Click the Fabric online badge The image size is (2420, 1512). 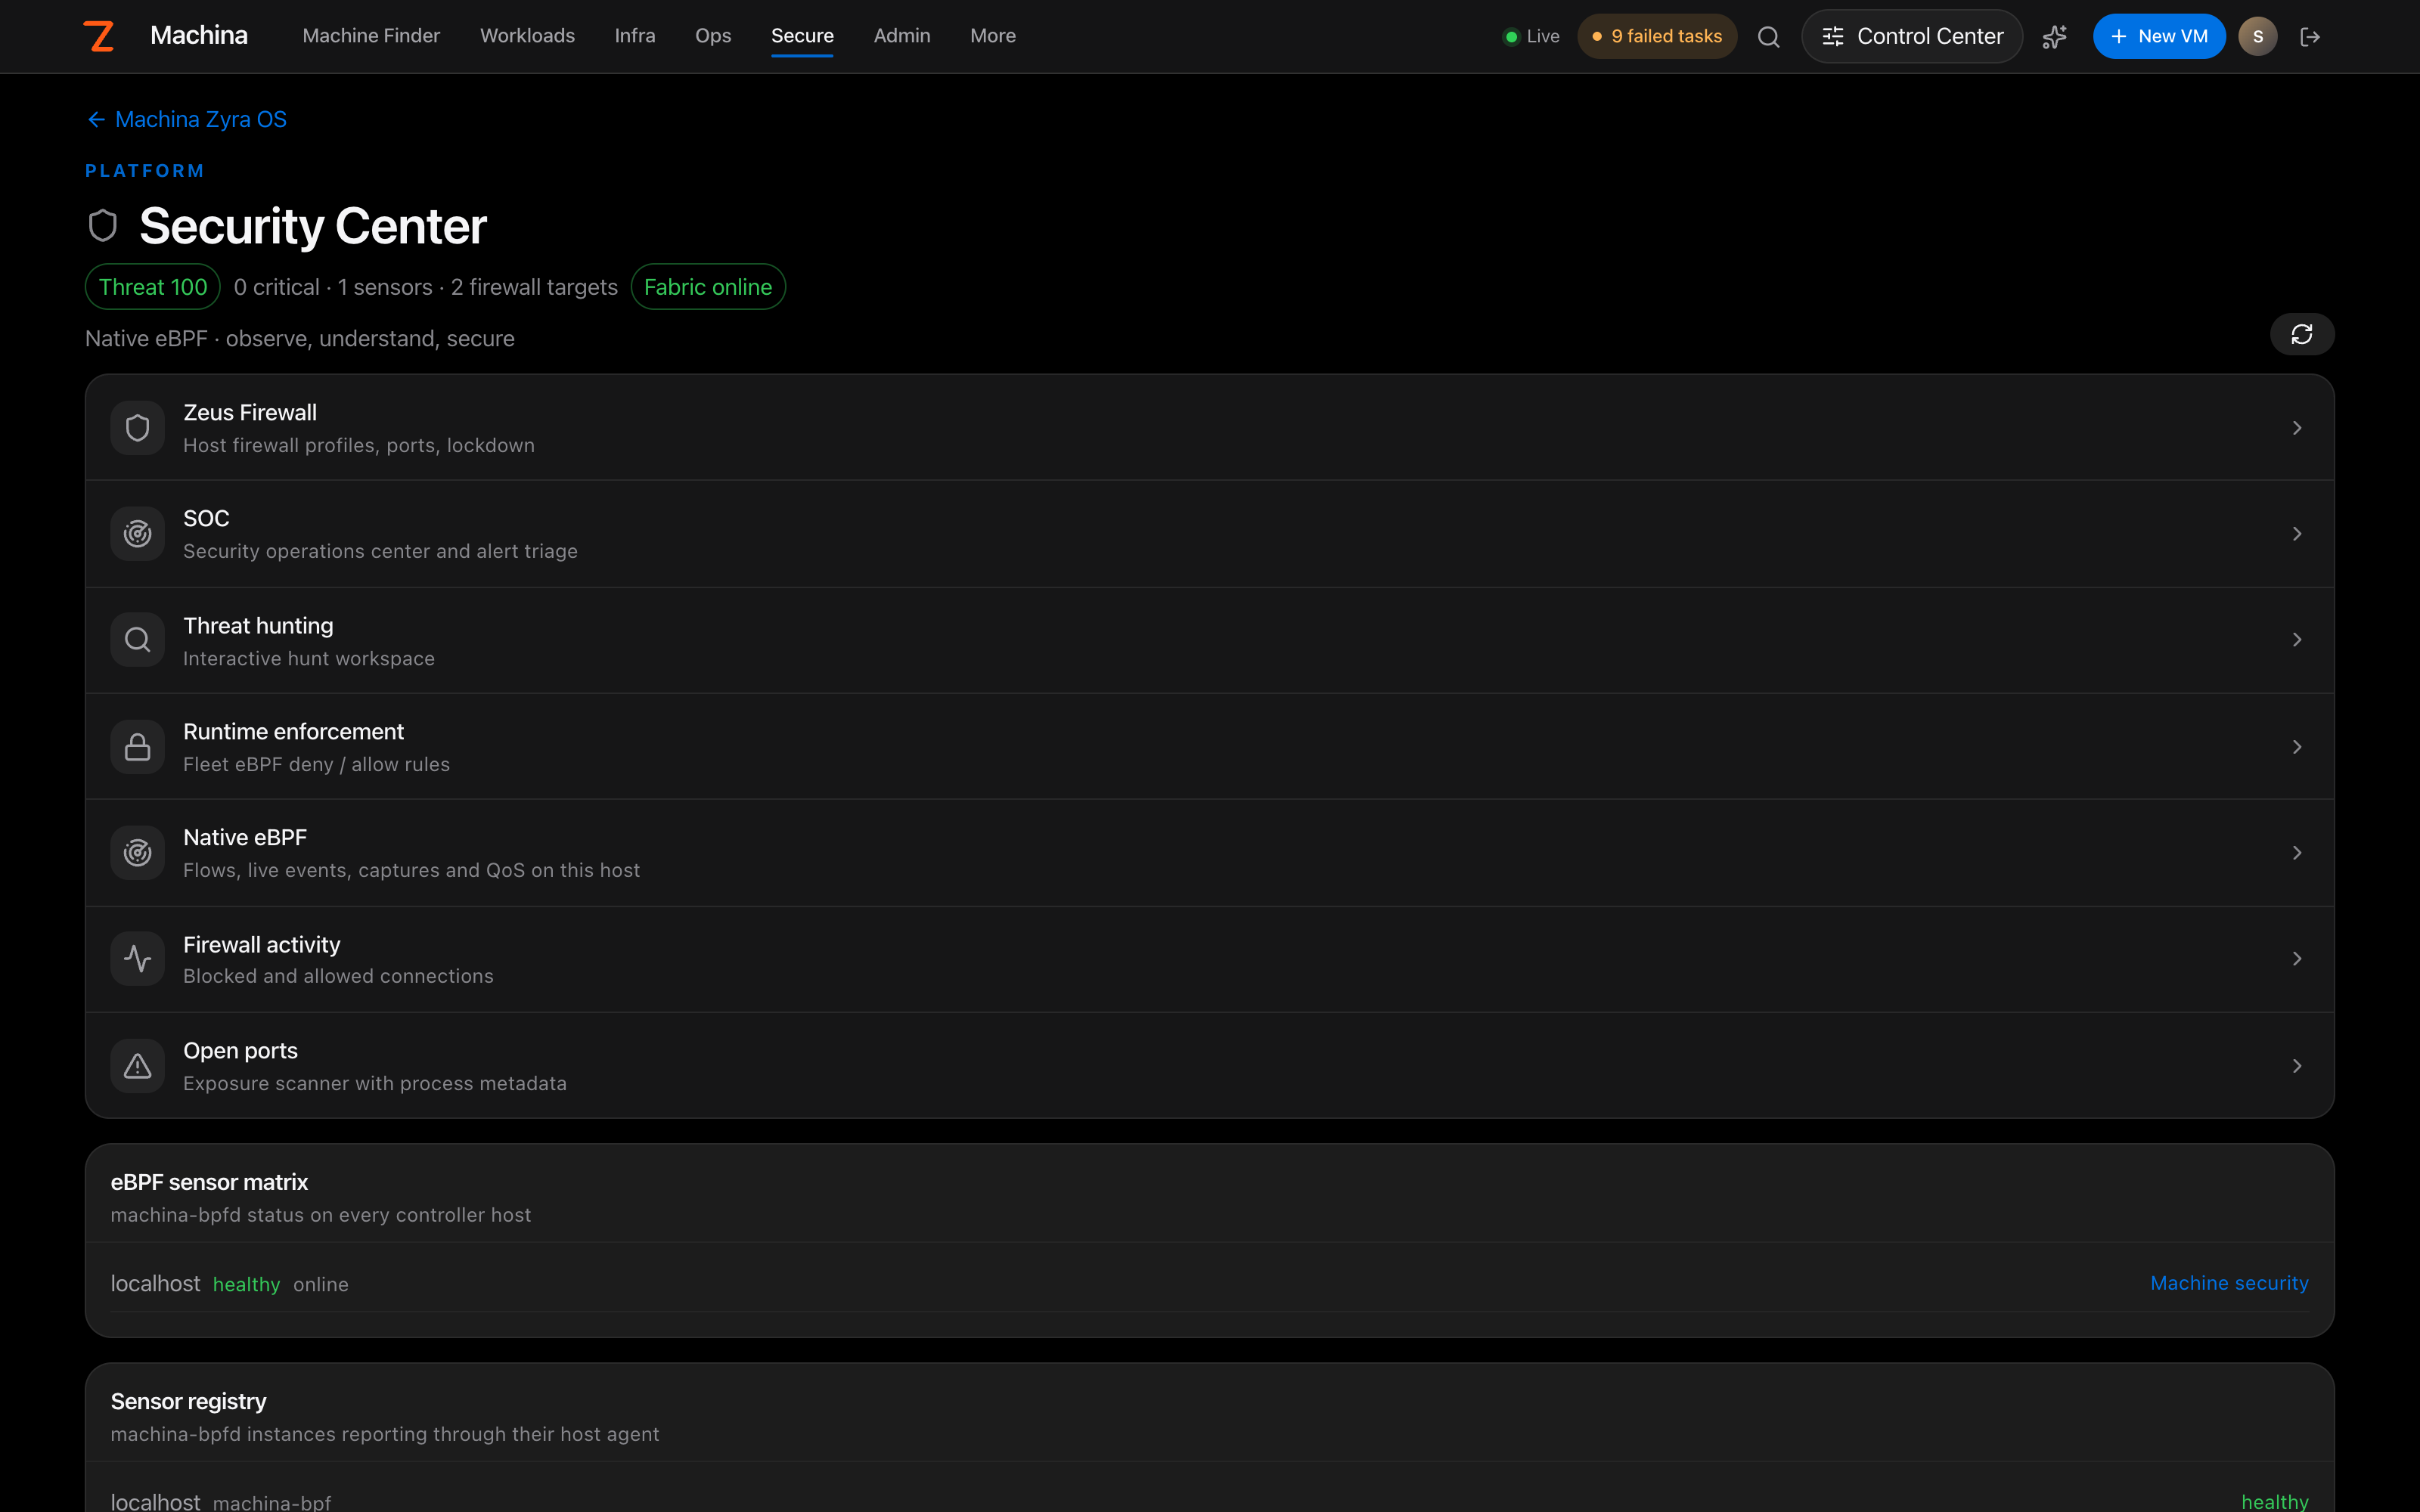pyautogui.click(x=708, y=287)
